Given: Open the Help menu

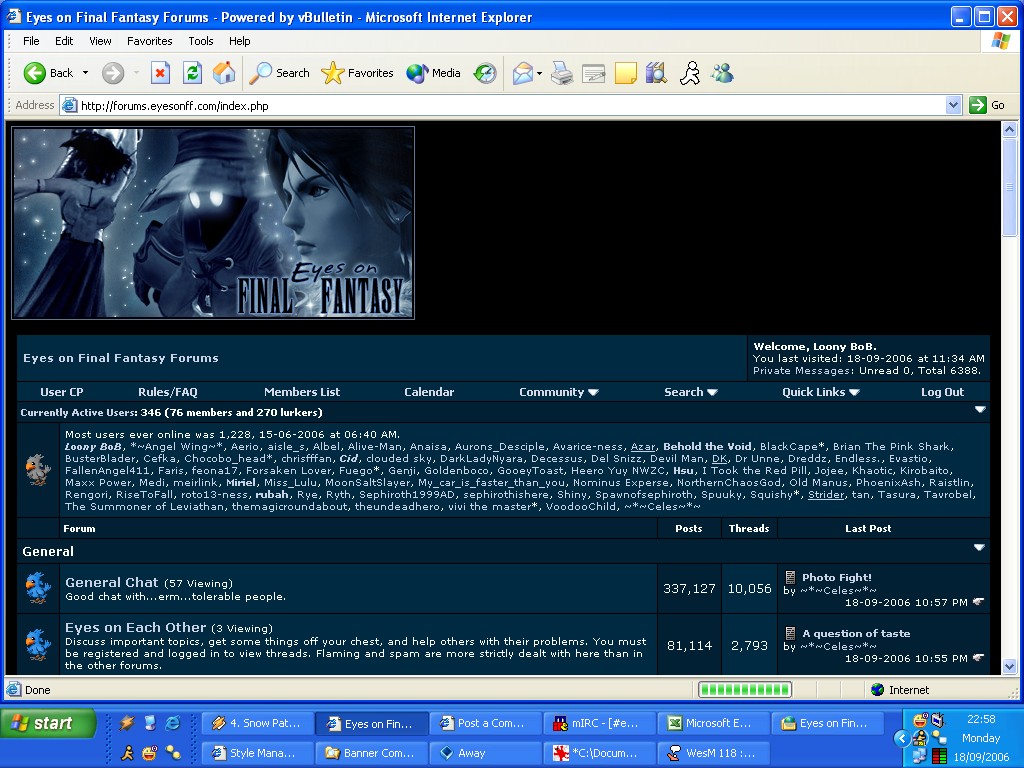Looking at the screenshot, I should click(x=239, y=40).
